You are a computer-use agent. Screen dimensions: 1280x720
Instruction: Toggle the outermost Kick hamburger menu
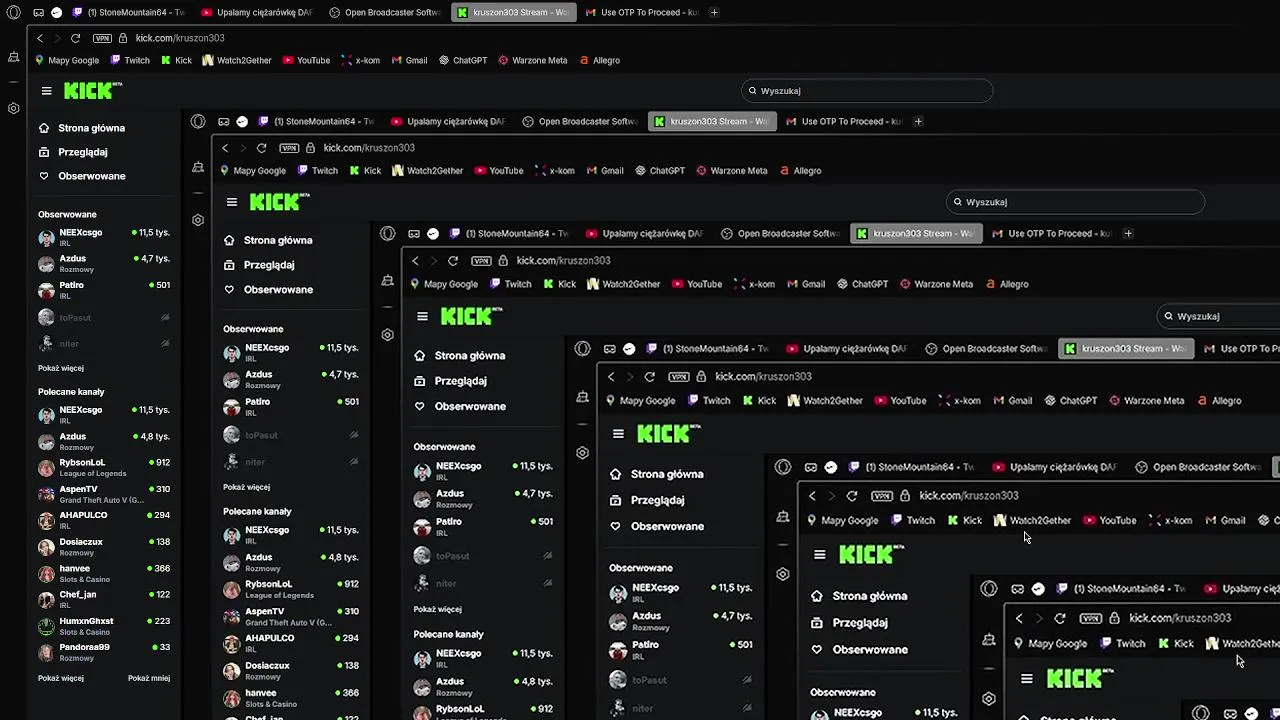point(46,90)
